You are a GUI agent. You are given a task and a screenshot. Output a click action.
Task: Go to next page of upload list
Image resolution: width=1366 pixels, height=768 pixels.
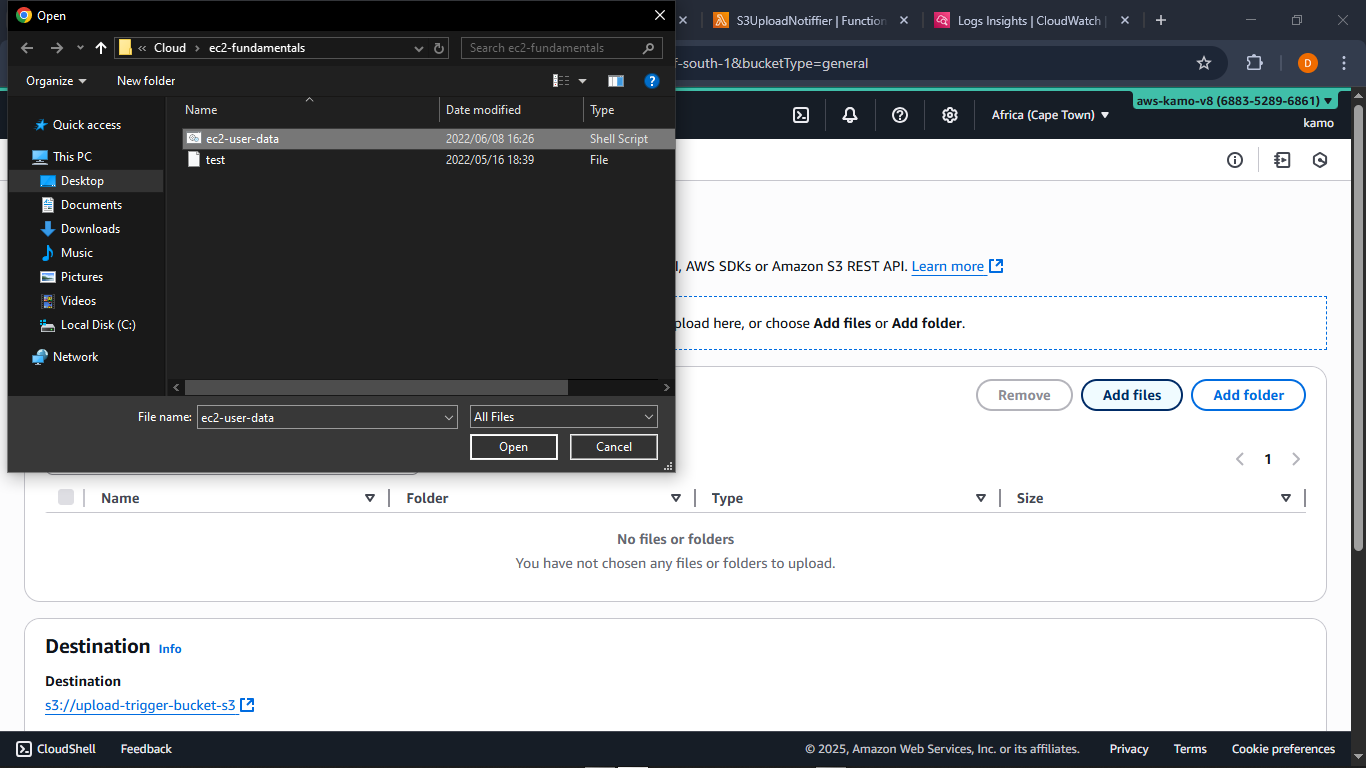[x=1296, y=459]
